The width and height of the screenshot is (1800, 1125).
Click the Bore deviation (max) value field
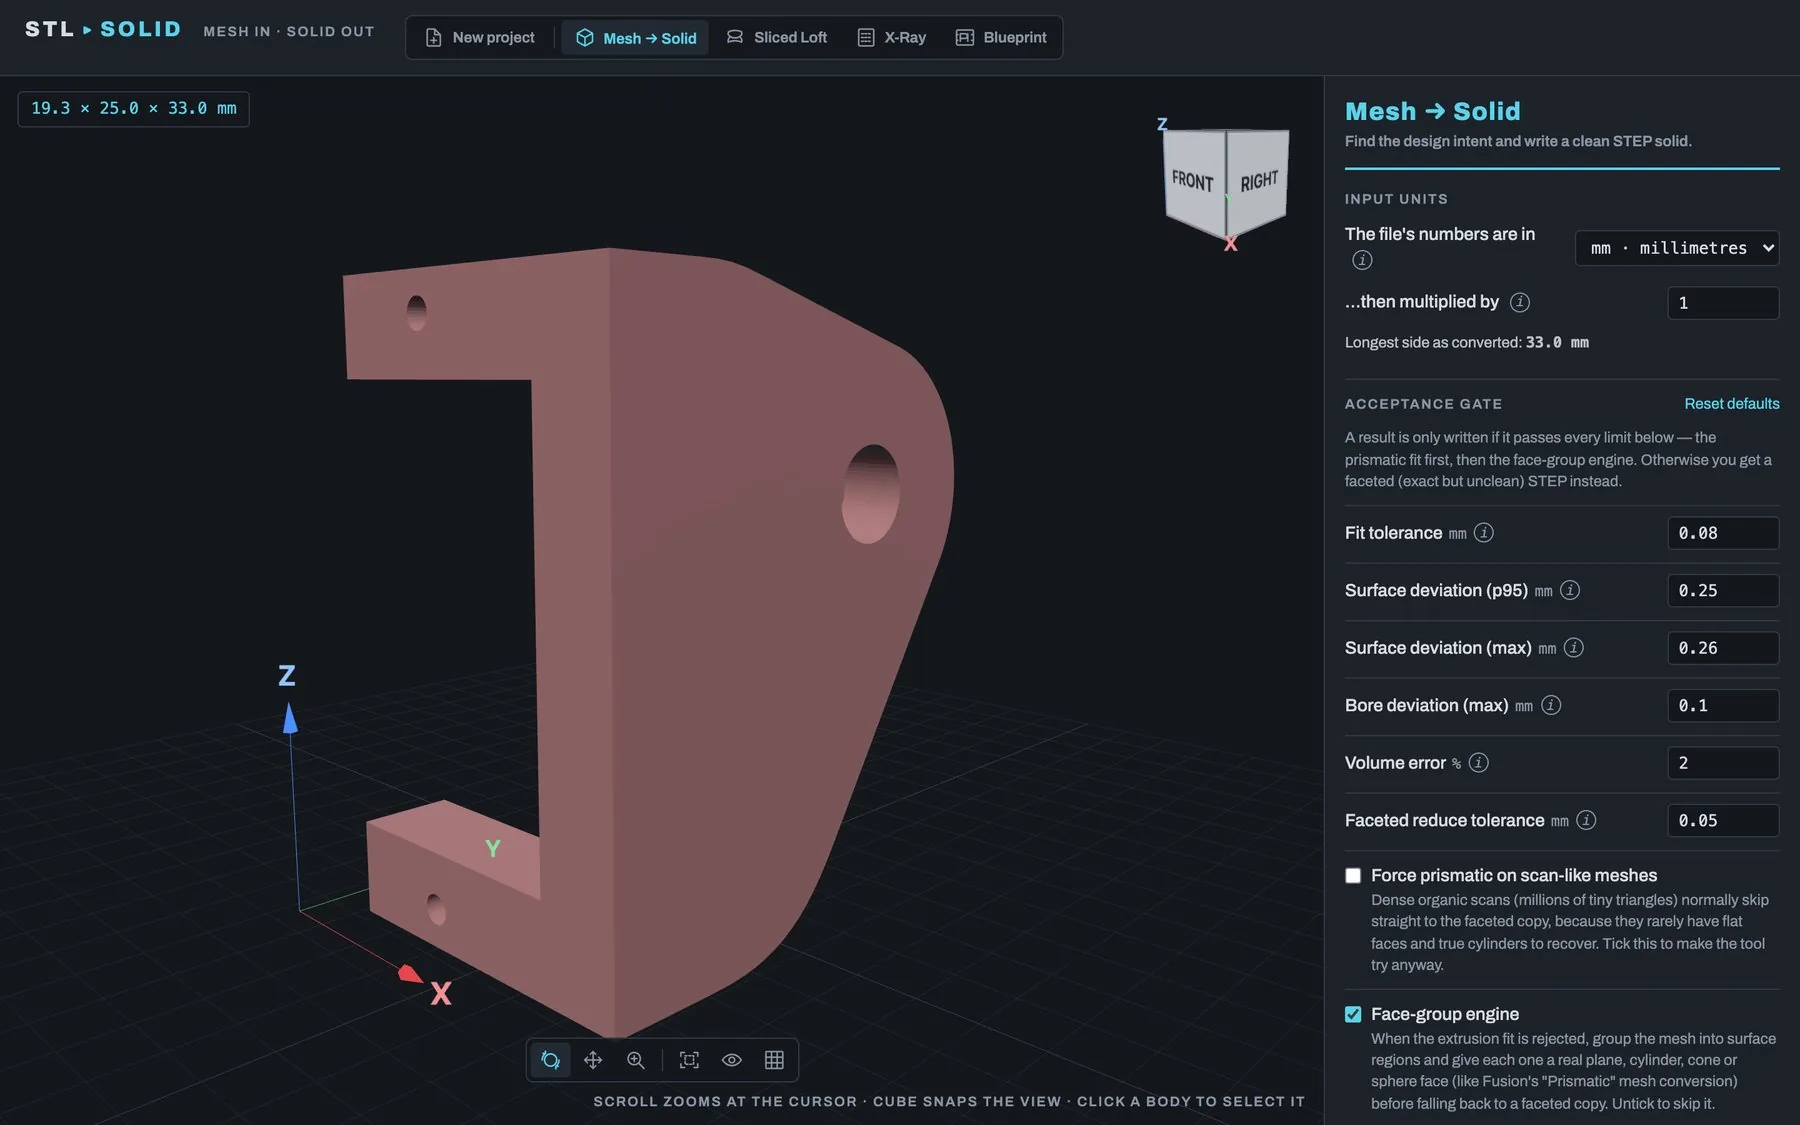[x=1723, y=706]
